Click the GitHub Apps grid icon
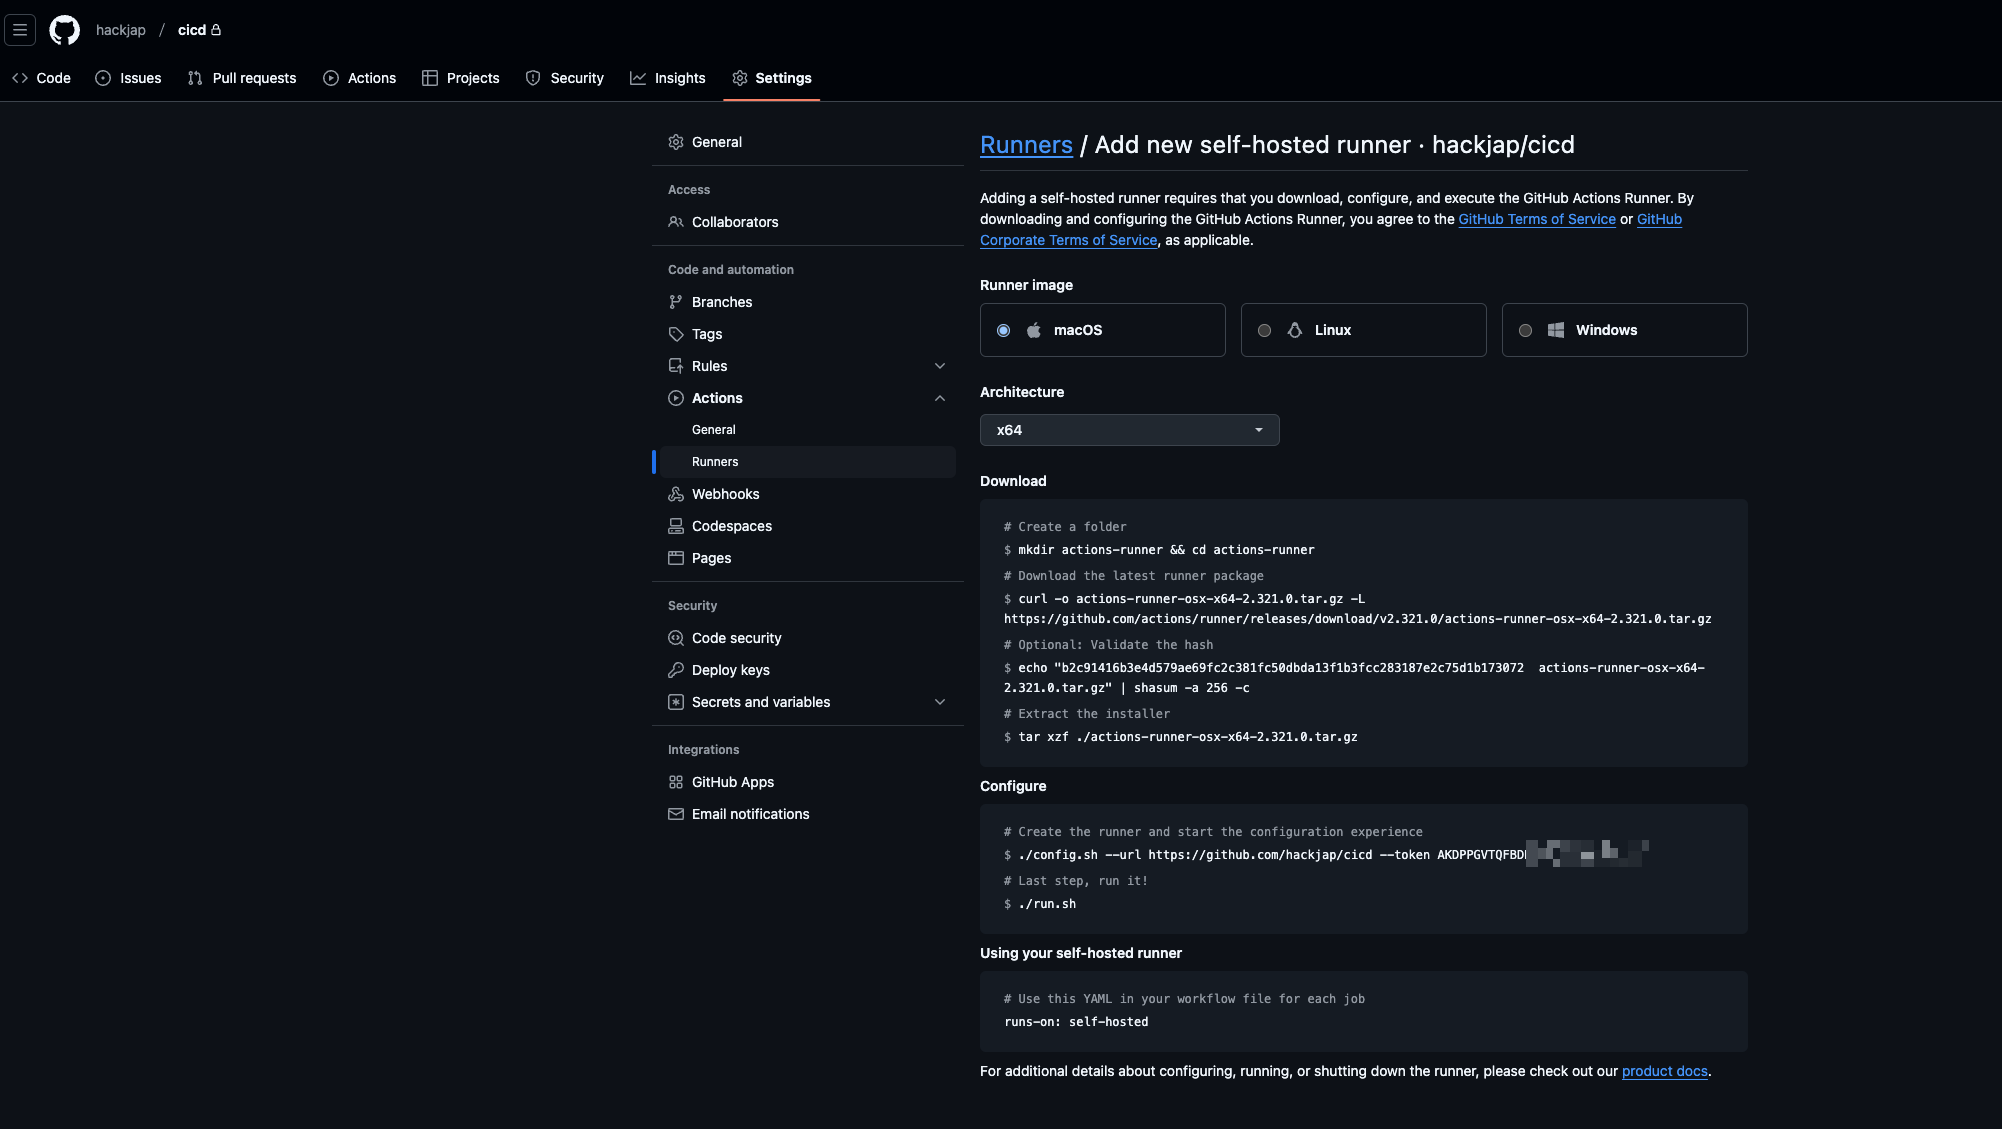This screenshot has height=1129, width=2002. [676, 782]
